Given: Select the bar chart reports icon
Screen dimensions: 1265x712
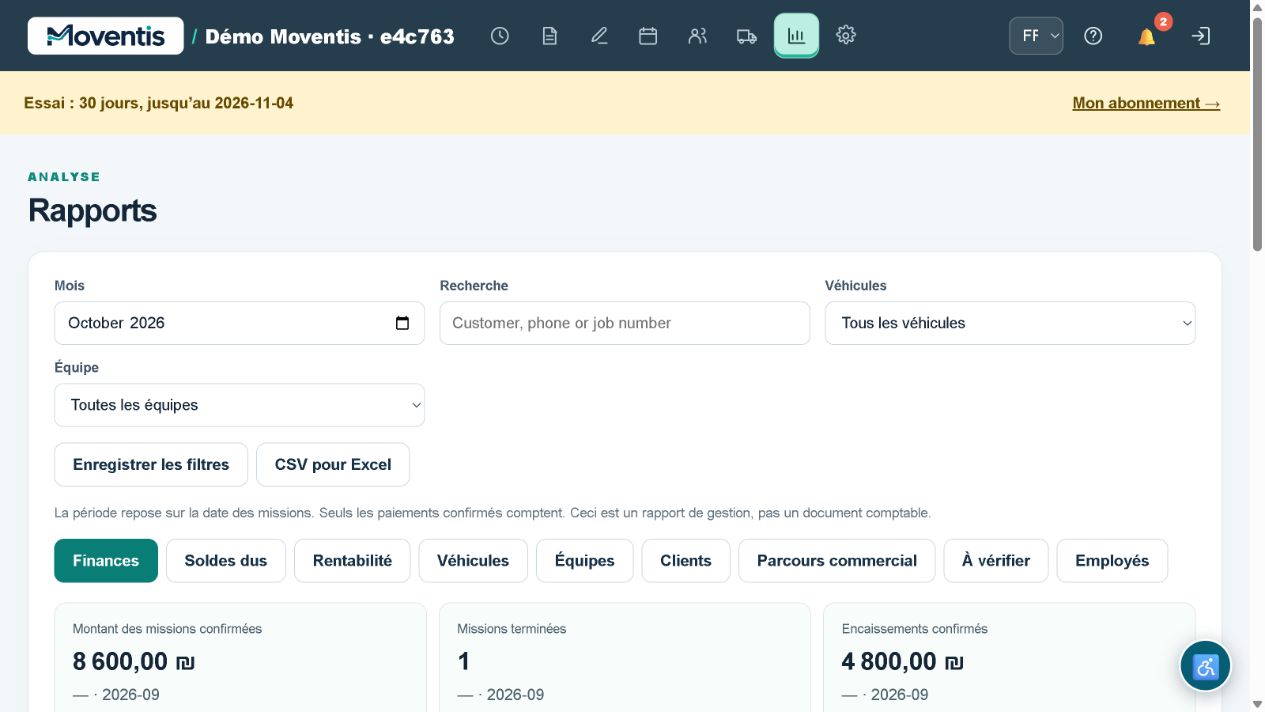Looking at the screenshot, I should (796, 36).
